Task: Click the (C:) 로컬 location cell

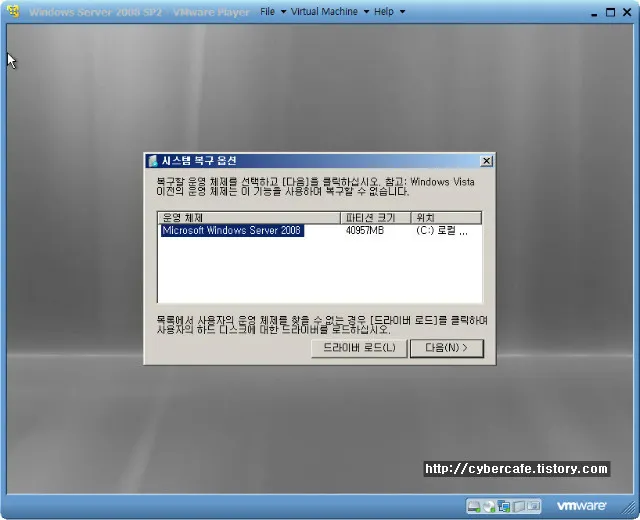Action: point(442,231)
